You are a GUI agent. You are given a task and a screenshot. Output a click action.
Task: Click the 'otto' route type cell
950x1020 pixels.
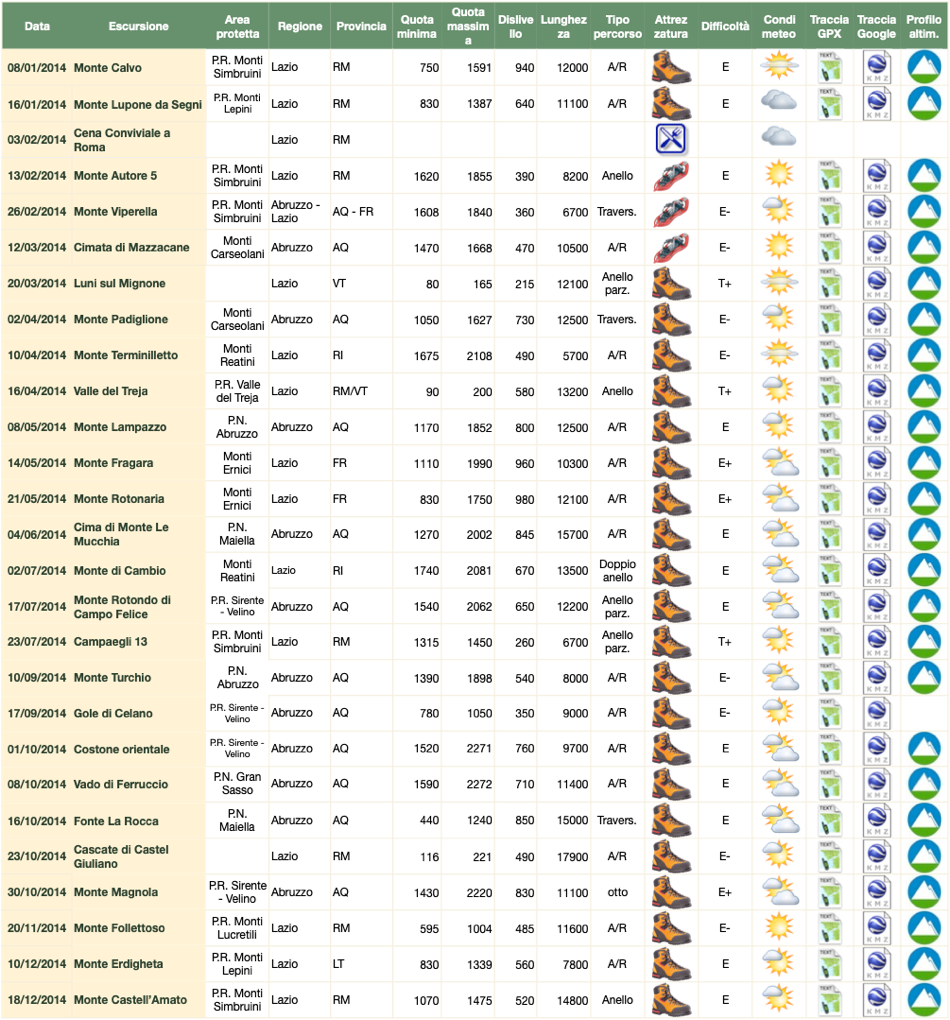point(618,892)
